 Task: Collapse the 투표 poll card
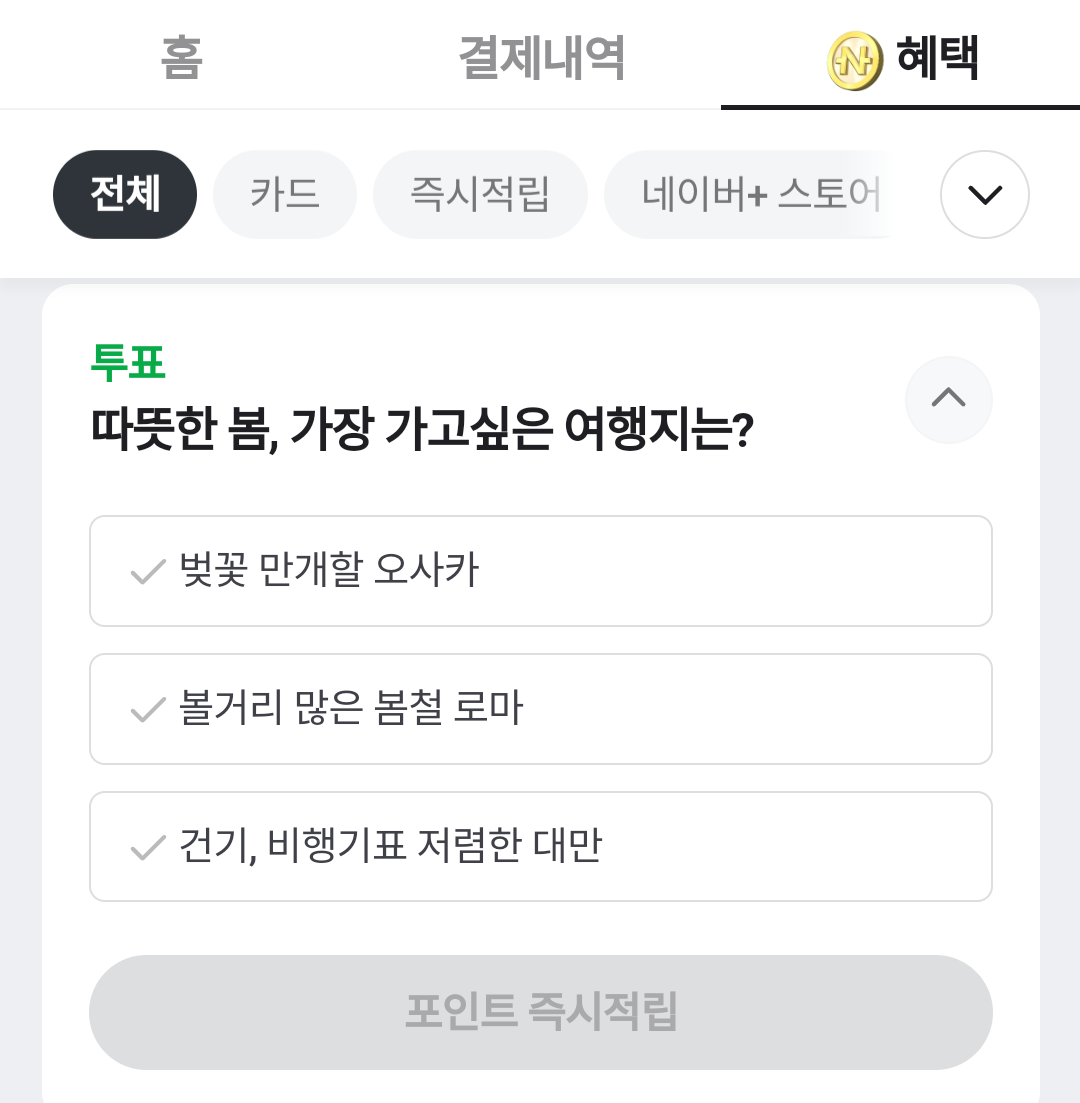(948, 399)
